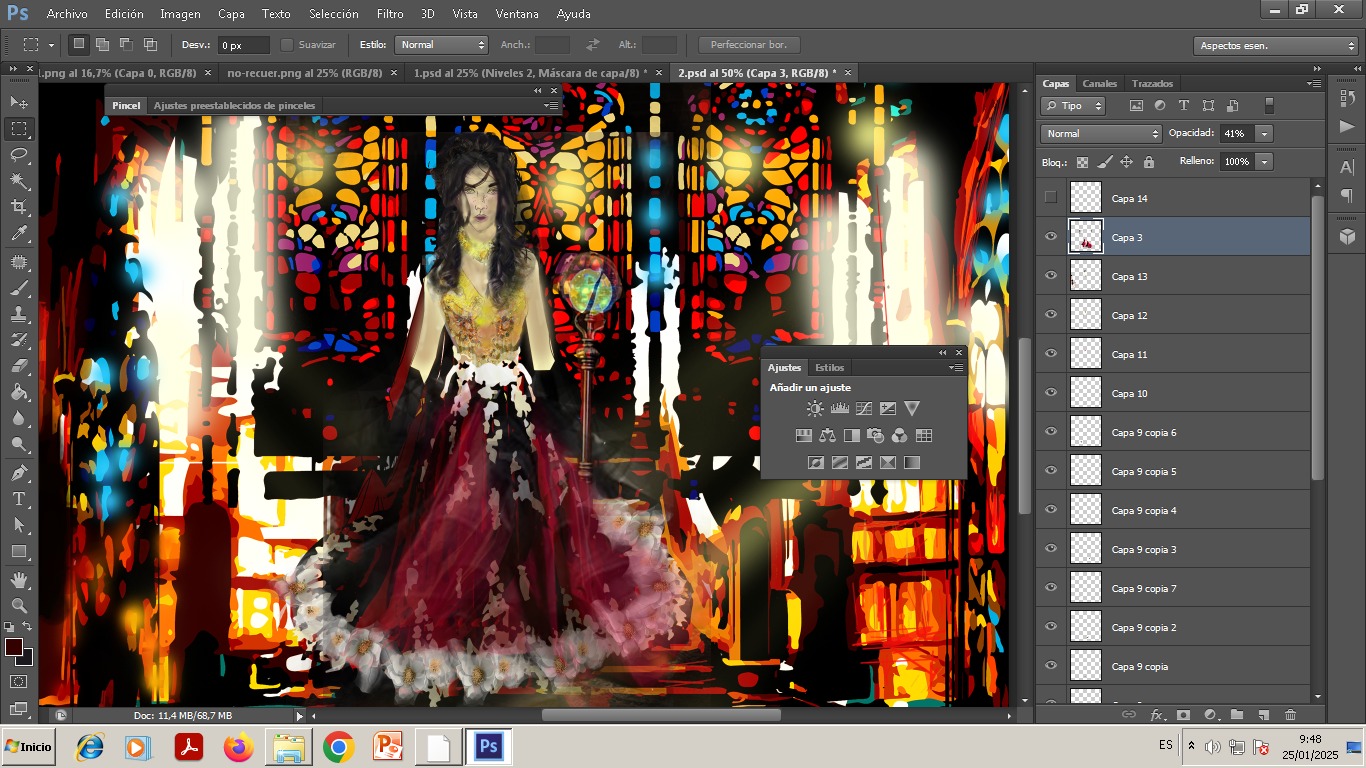Select the Brush tool
This screenshot has height=768, width=1366.
tap(19, 288)
